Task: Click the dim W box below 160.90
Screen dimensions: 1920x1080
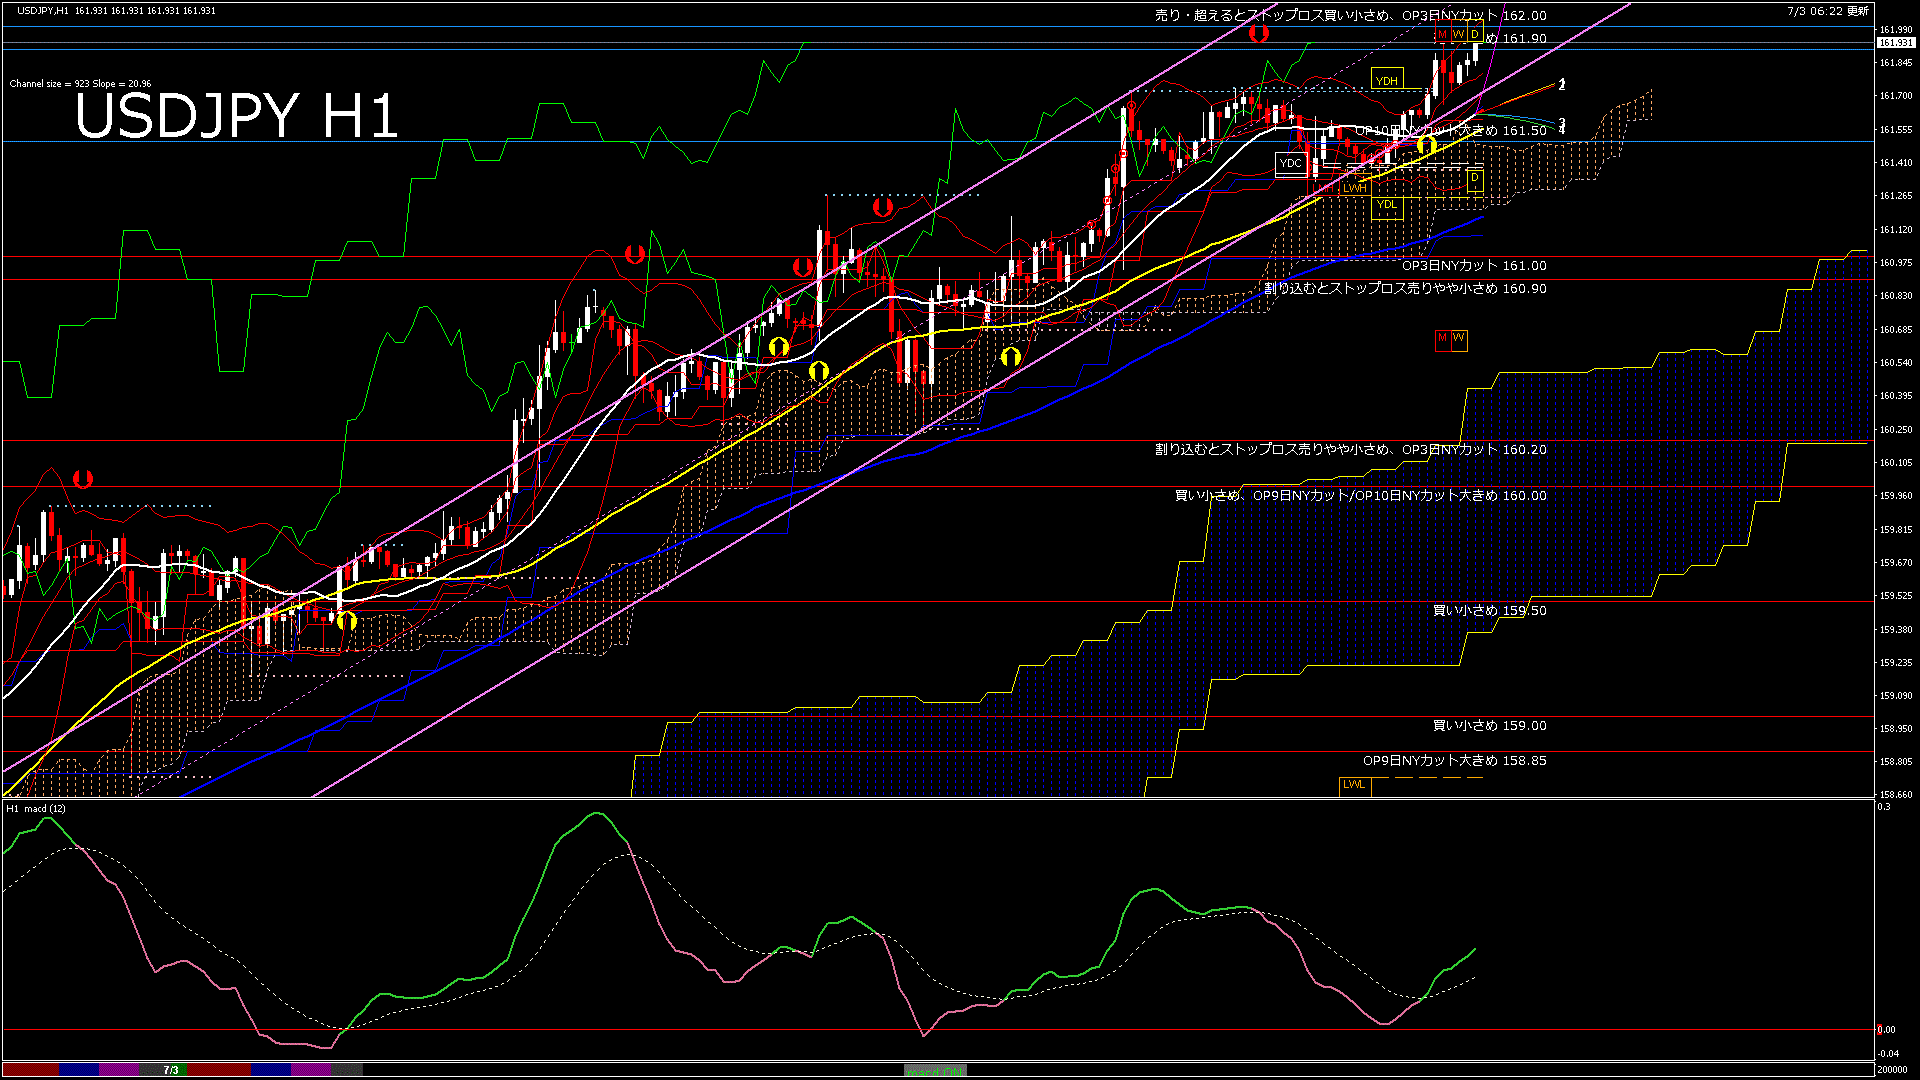Action: (1458, 339)
